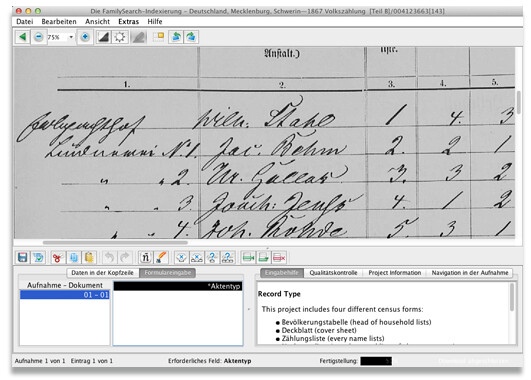
Task: Zoom in with the plus magnifier
Action: [x=85, y=37]
